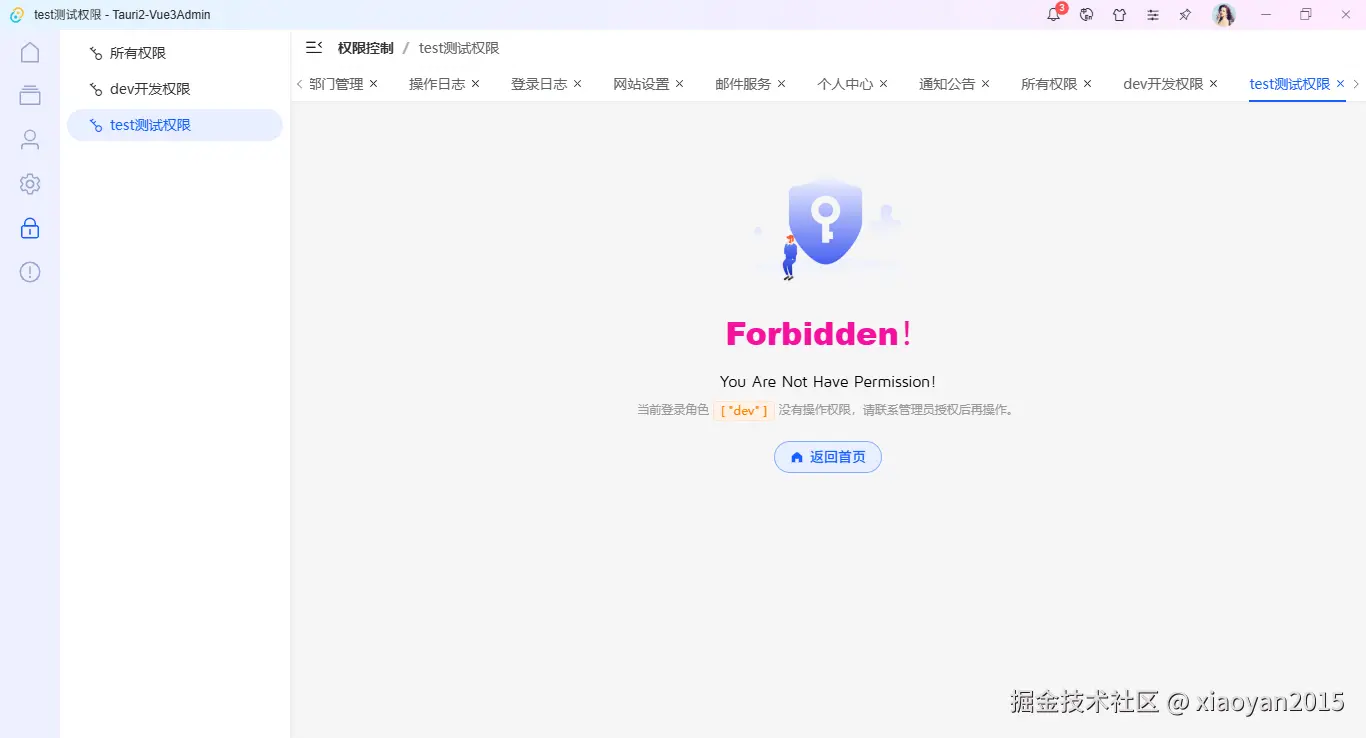Viewport: 1366px width, 738px height.
Task: Open the layout settings sliders icon
Action: click(x=1152, y=15)
